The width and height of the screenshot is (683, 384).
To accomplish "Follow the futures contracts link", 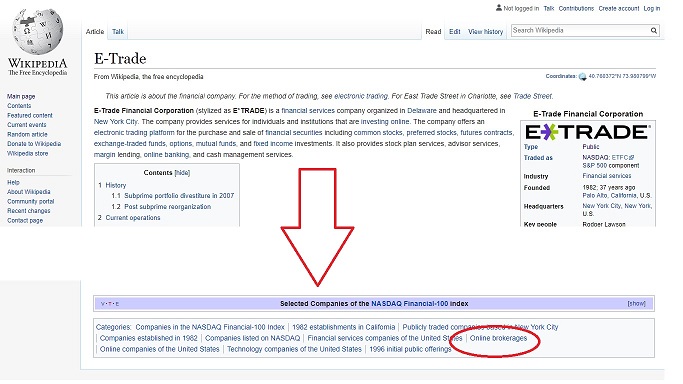I will coord(487,132).
